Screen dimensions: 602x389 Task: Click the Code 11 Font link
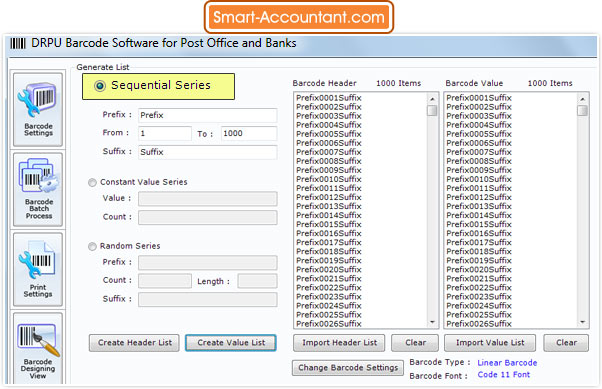point(503,374)
